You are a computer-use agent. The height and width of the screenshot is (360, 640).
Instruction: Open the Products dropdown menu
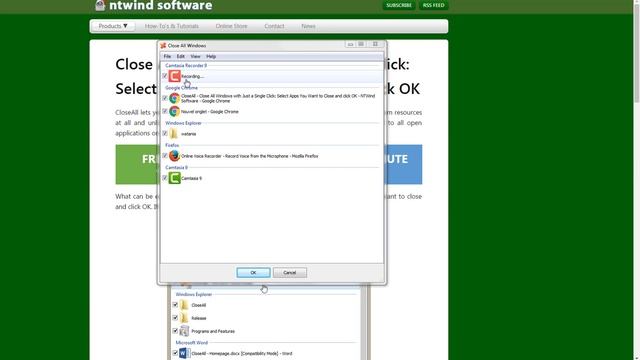[113, 26]
